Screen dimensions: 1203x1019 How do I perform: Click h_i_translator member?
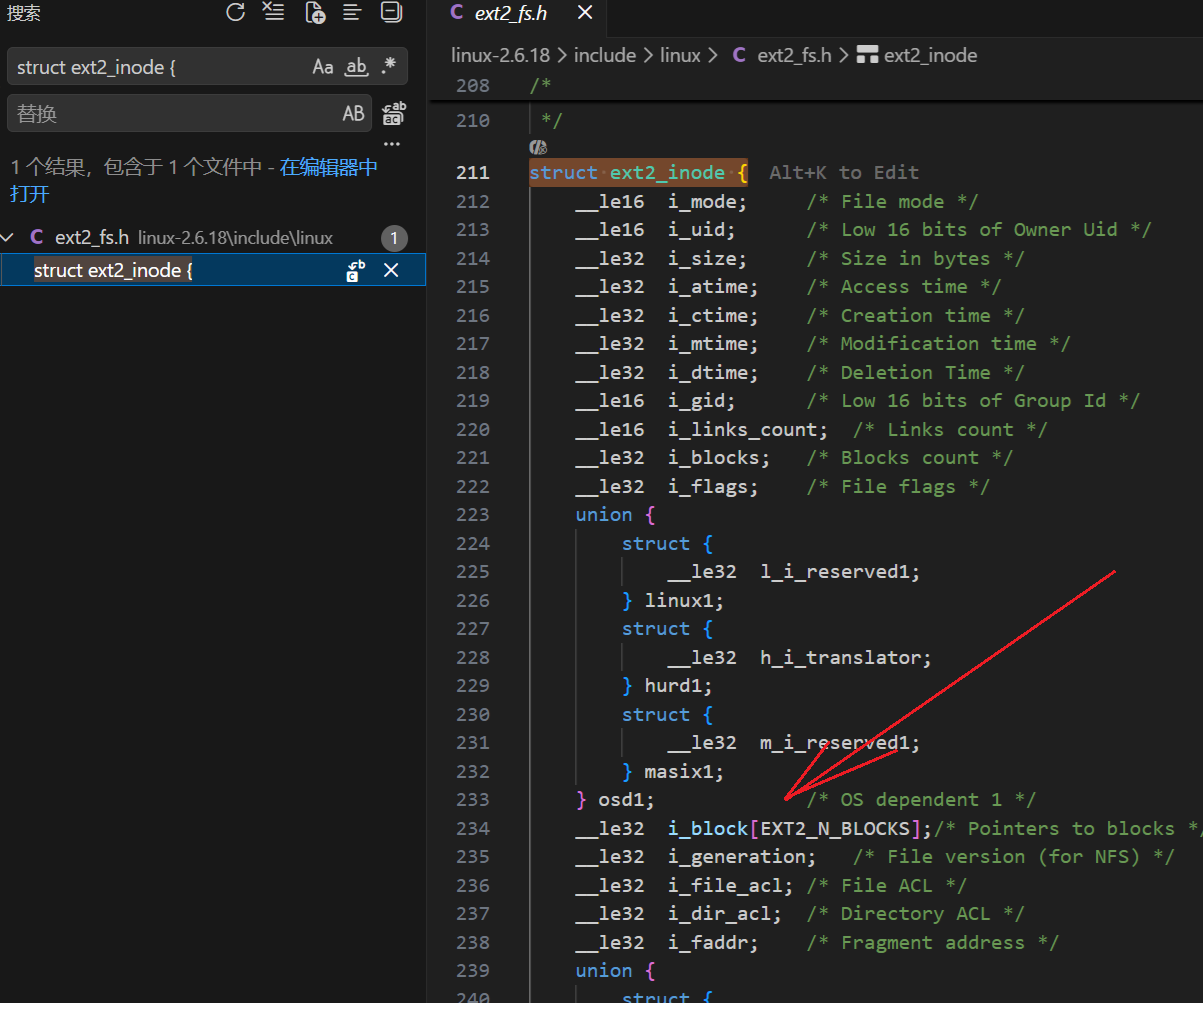point(845,657)
